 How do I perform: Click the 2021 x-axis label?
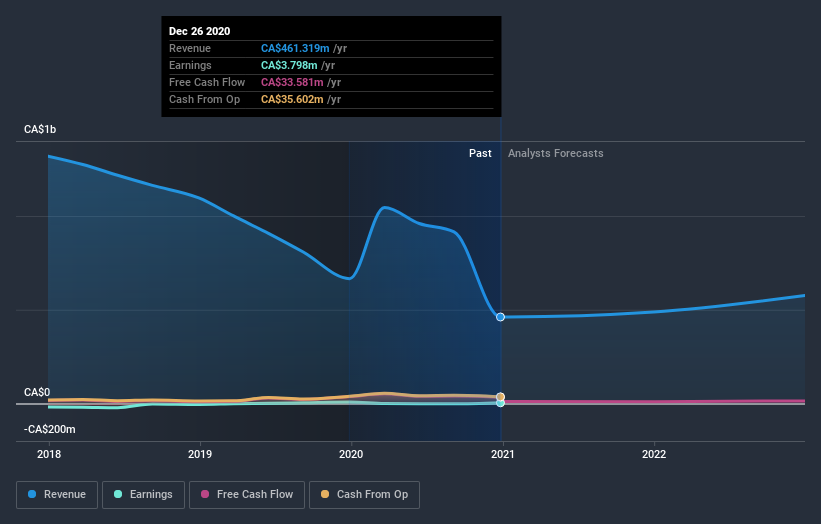(x=503, y=454)
